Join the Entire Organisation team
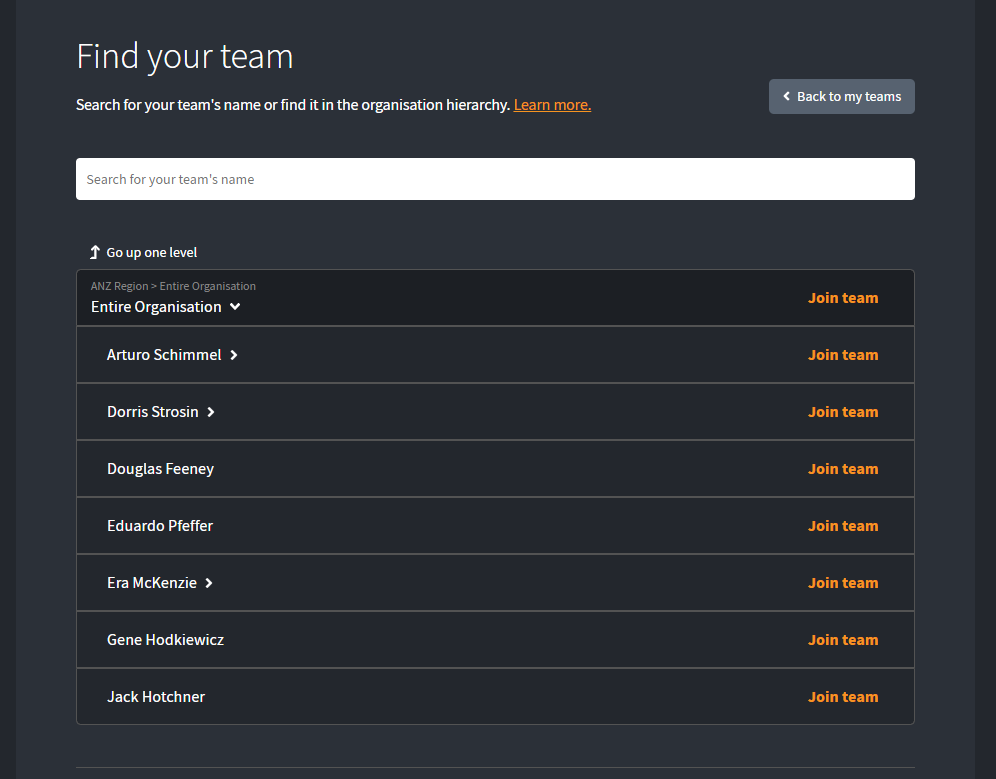The height and width of the screenshot is (779, 996). [843, 298]
